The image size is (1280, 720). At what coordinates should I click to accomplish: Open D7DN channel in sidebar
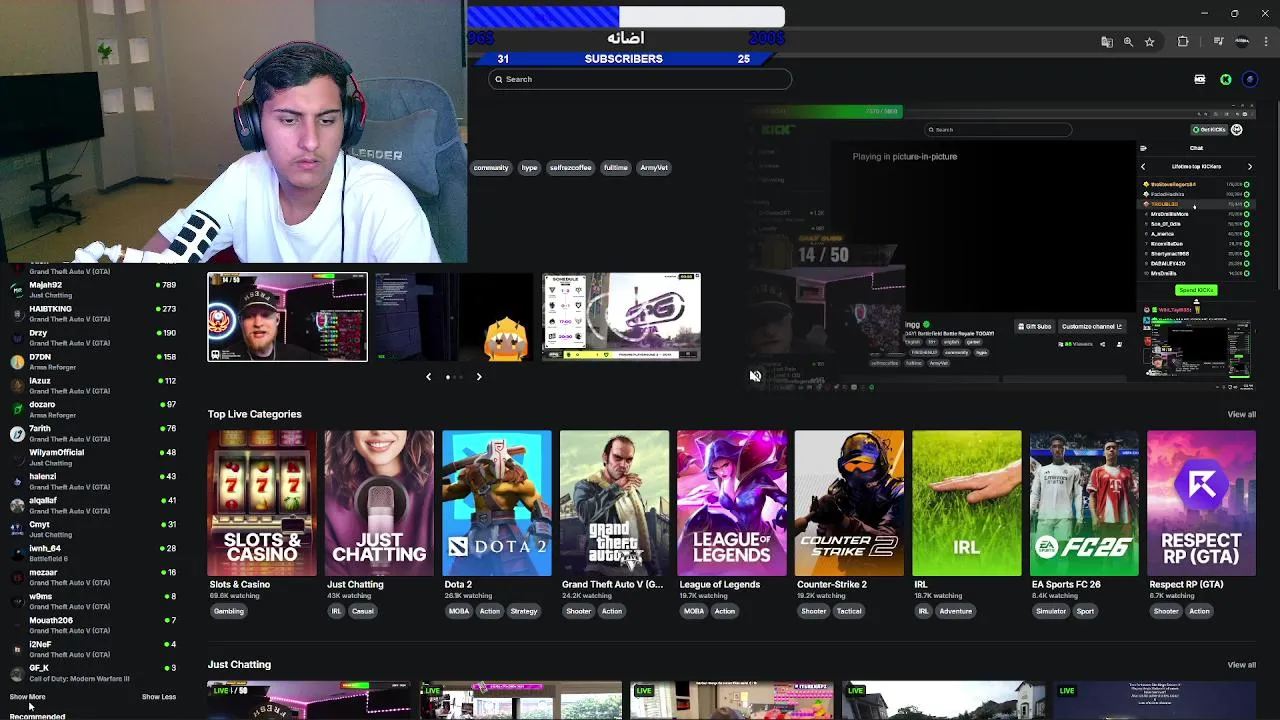tap(92, 361)
